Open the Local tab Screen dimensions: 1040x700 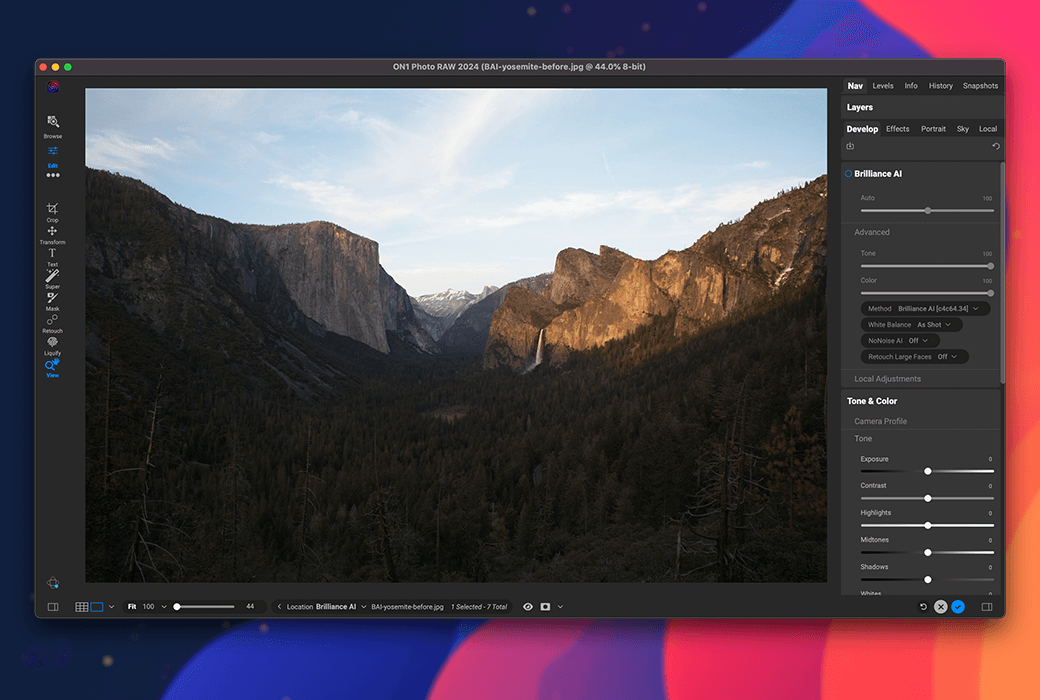(x=988, y=129)
